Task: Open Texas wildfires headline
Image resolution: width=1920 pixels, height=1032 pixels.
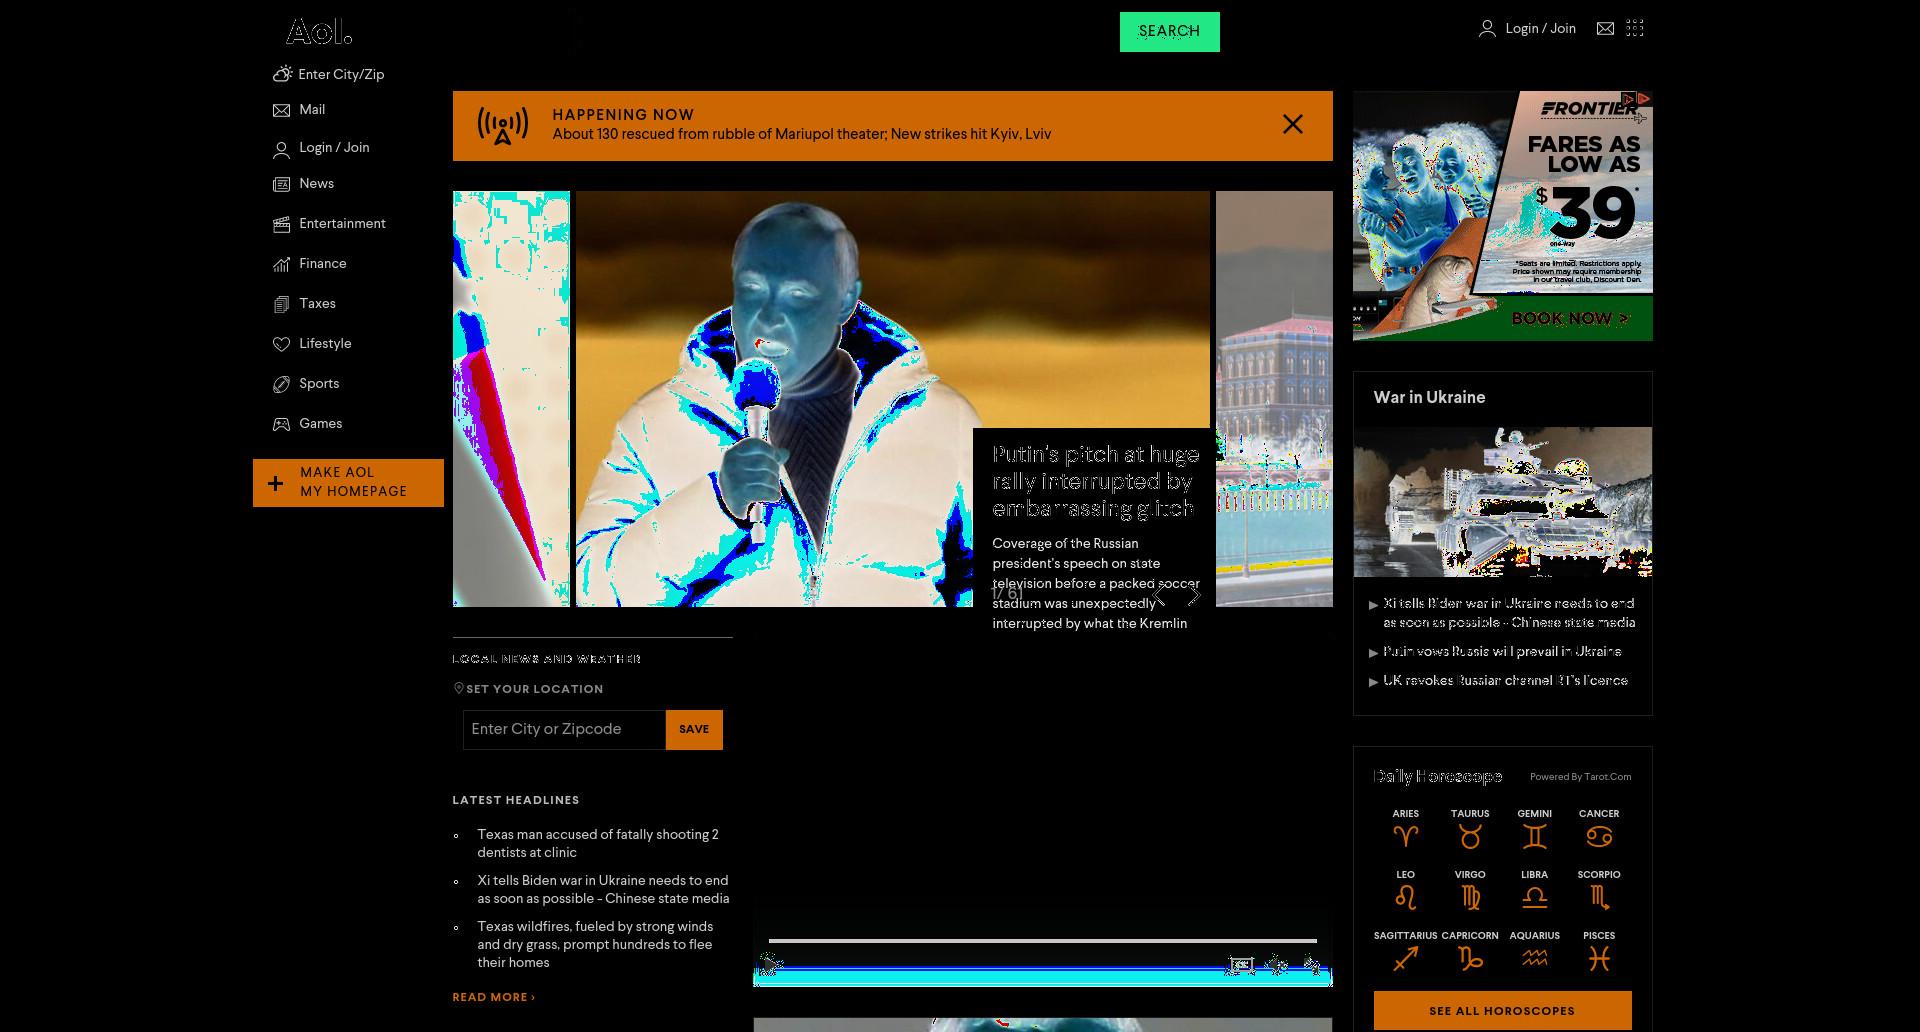Action: 595,945
